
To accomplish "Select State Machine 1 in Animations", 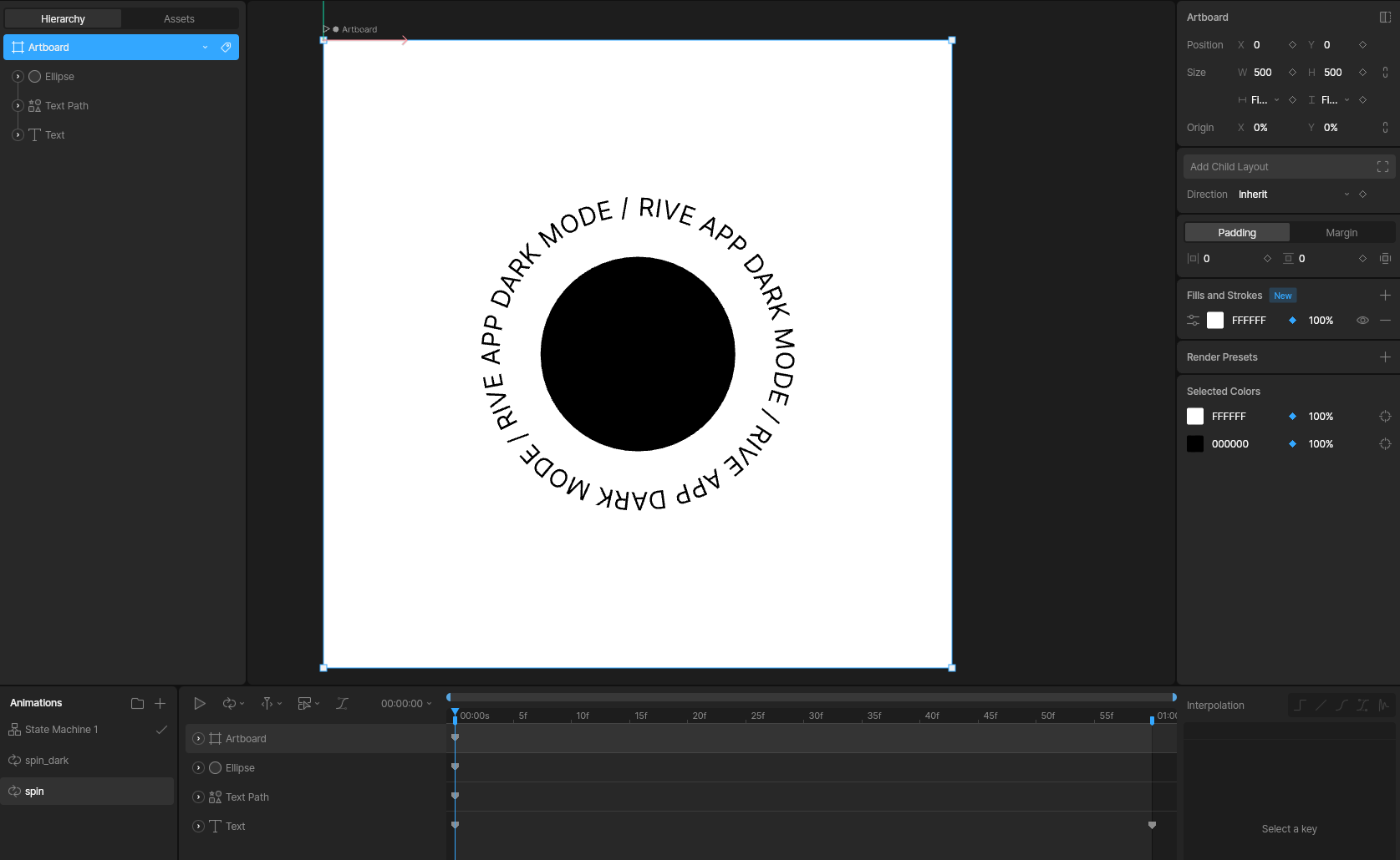I will pos(62,730).
